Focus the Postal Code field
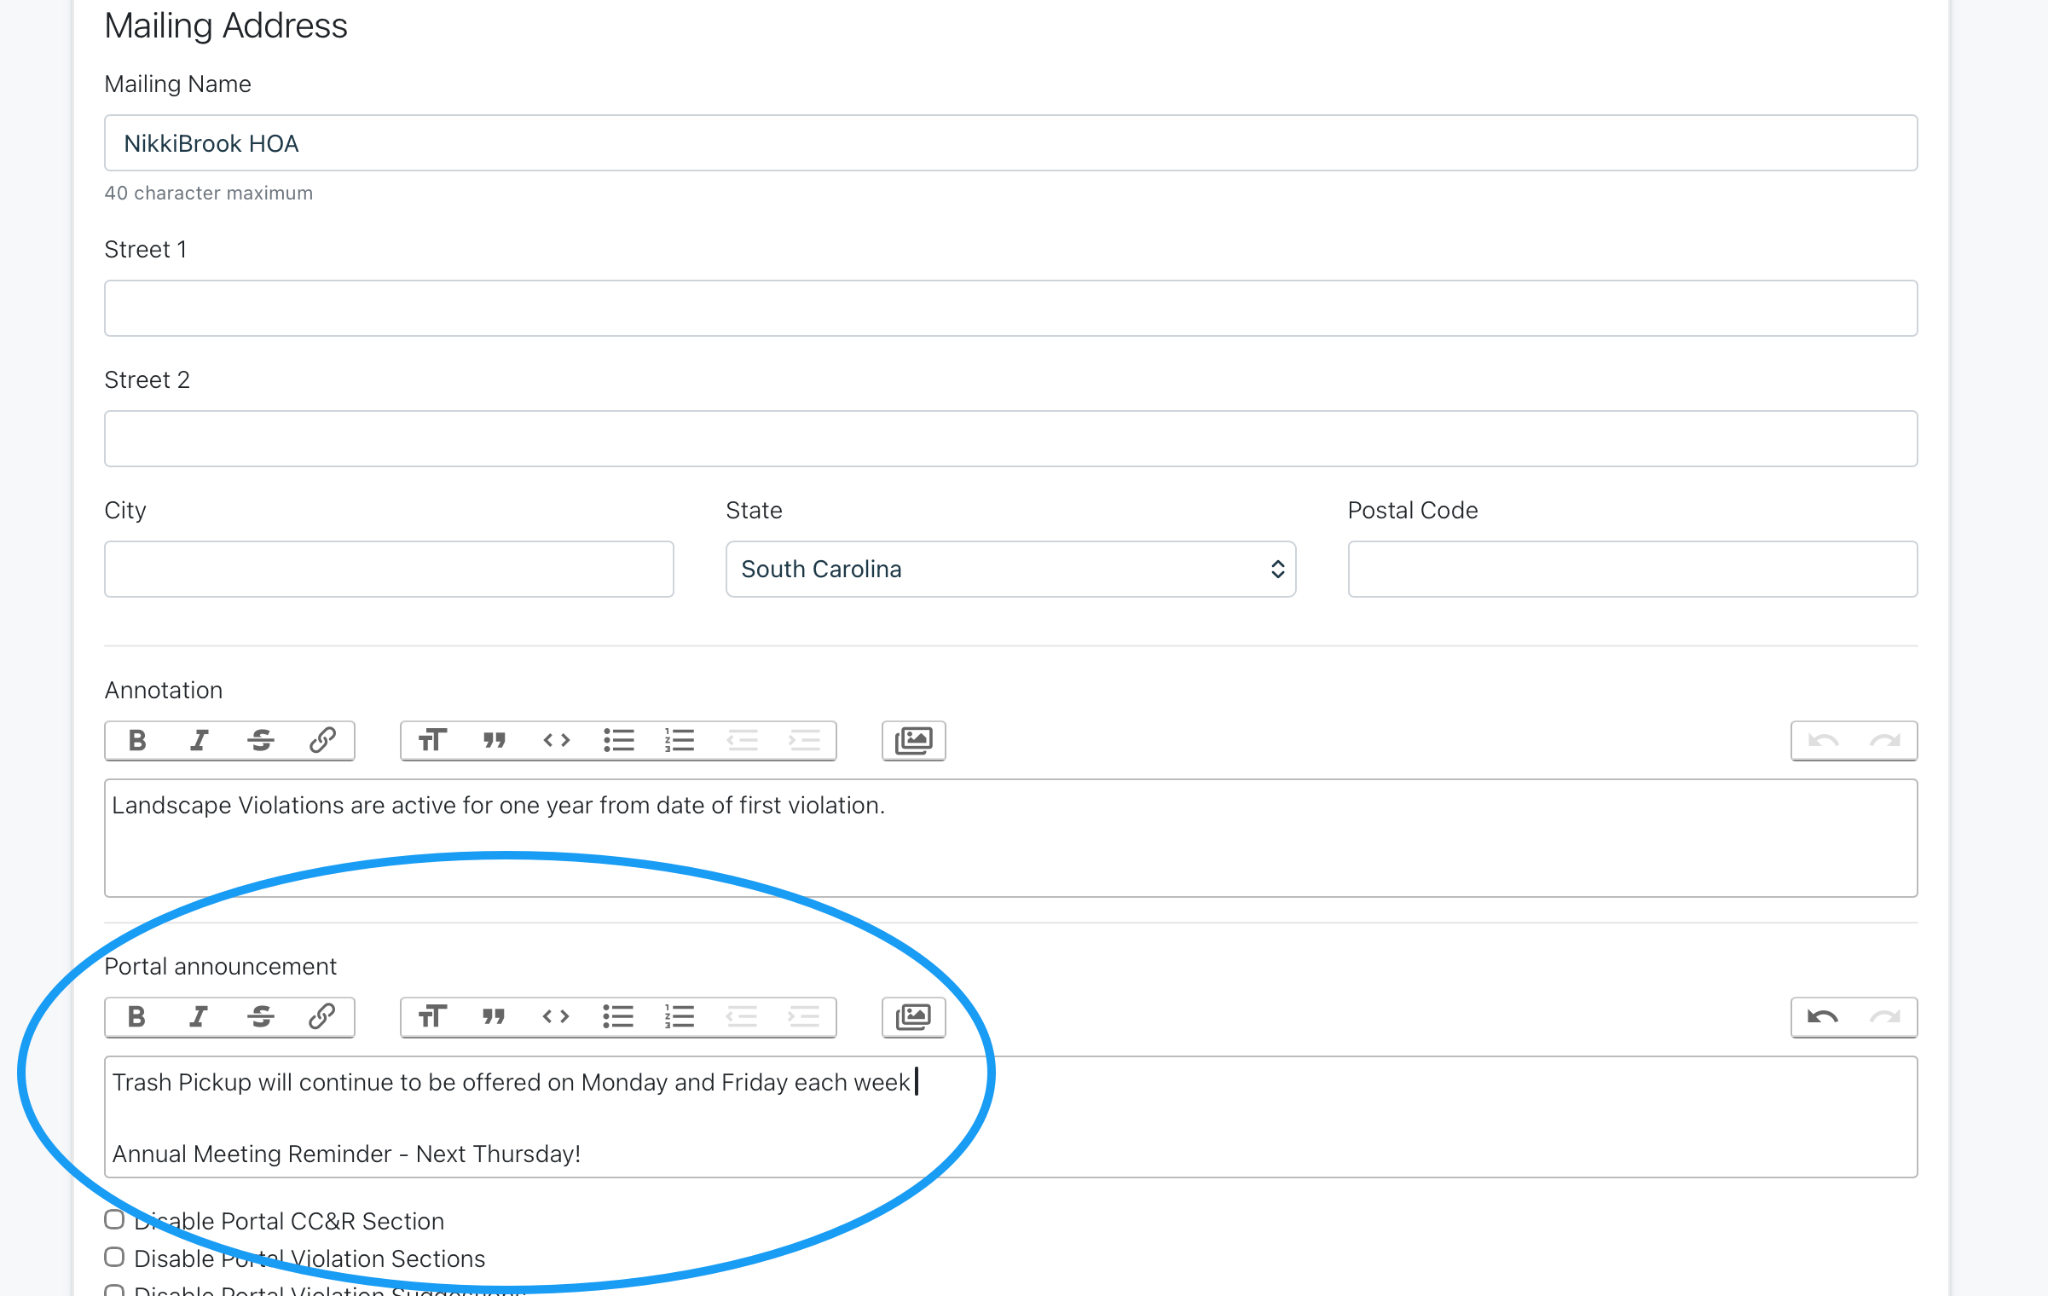This screenshot has height=1296, width=2048. point(1632,569)
